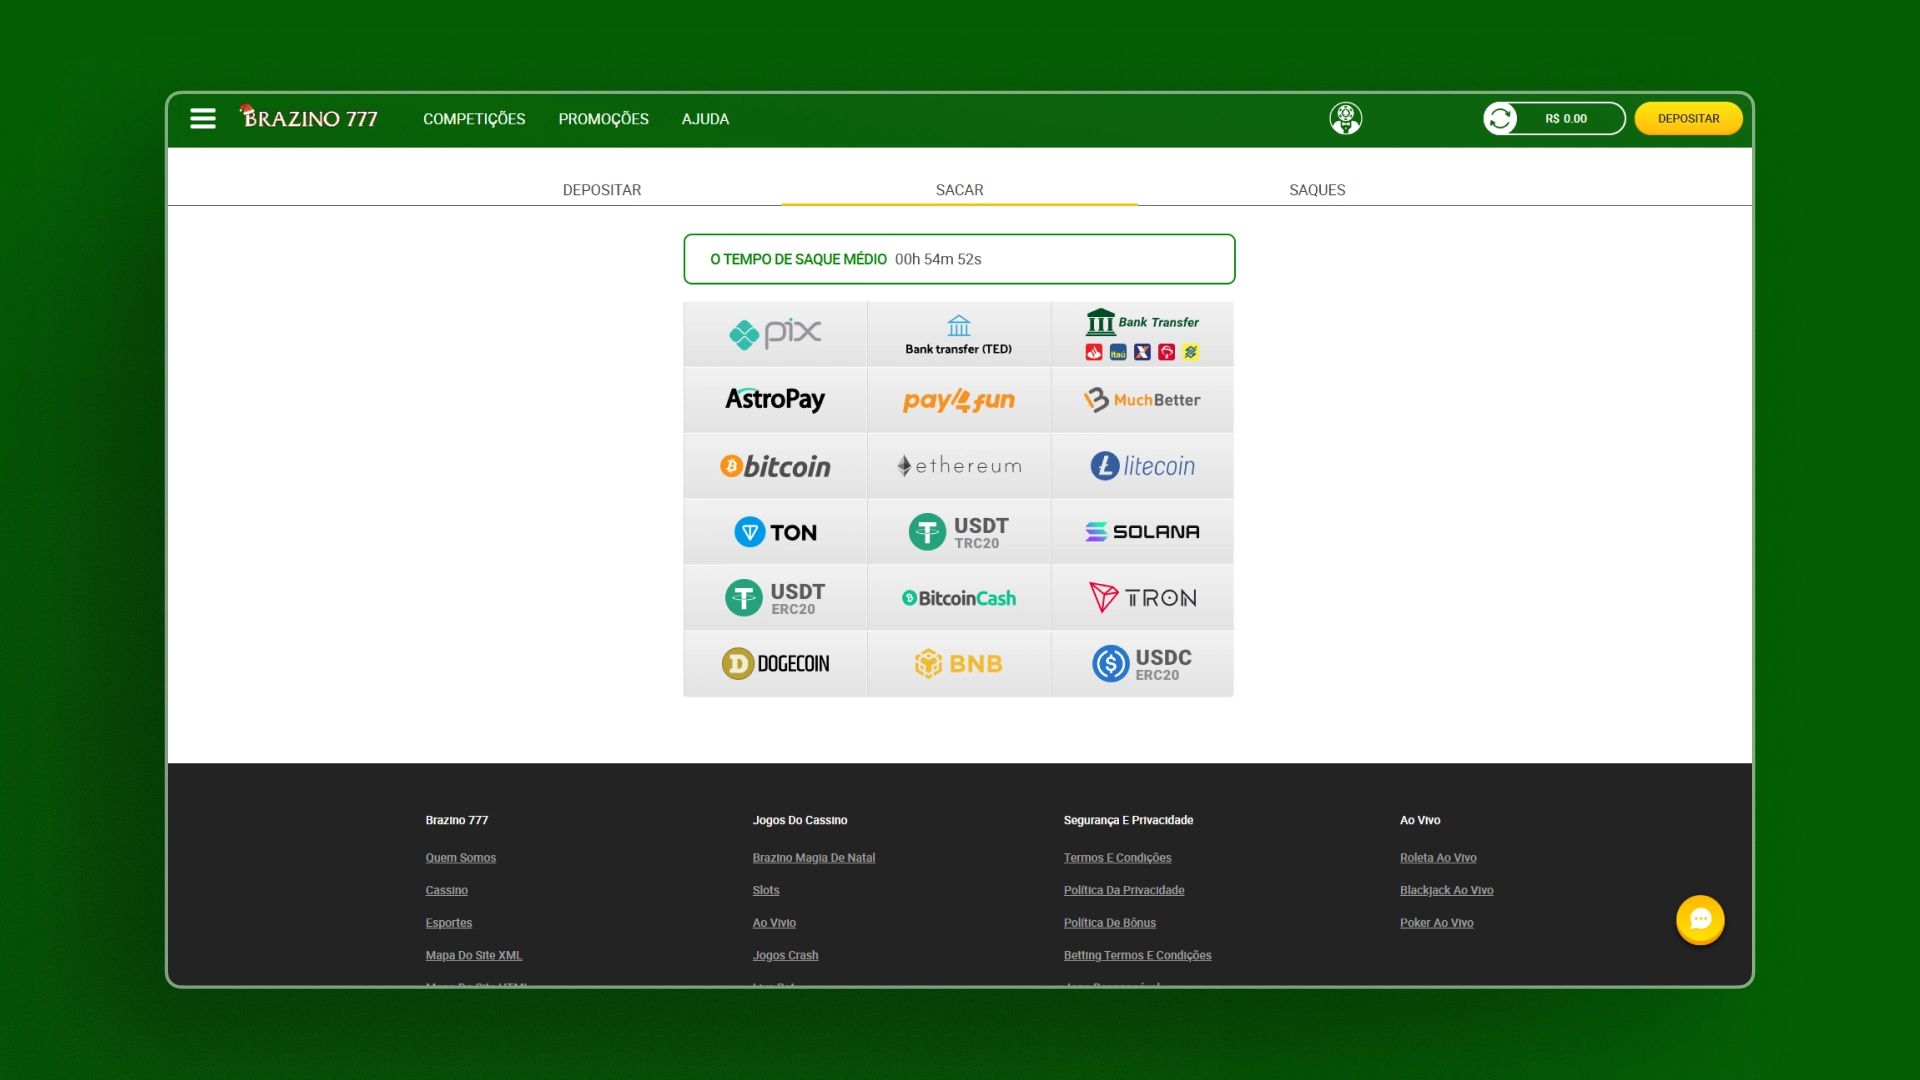Open Política De Bônus link

[1110, 923]
